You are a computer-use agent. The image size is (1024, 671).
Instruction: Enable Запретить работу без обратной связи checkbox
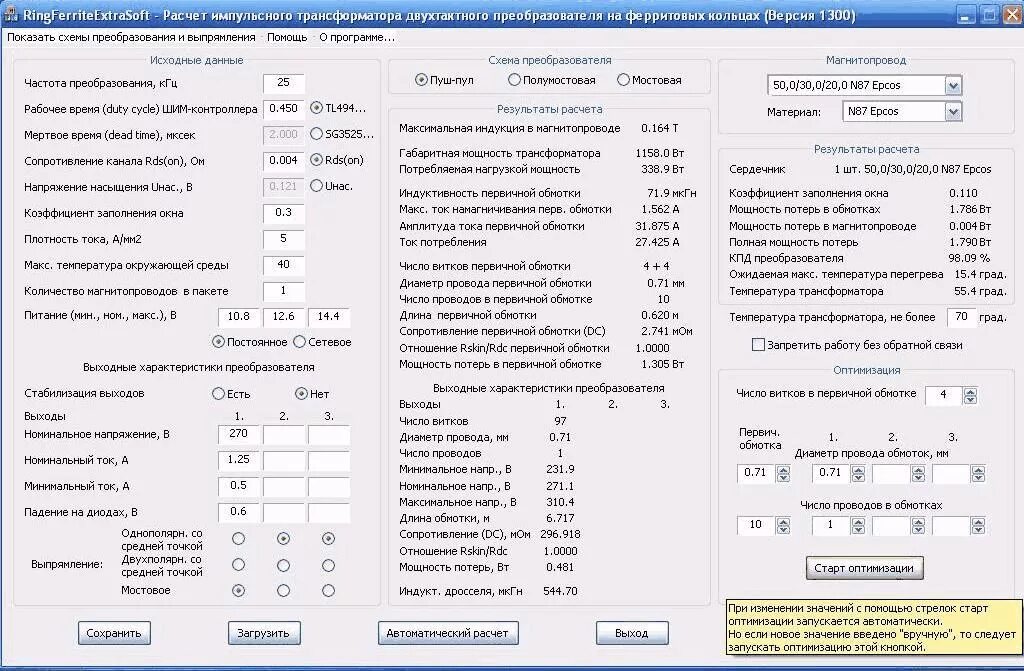pyautogui.click(x=758, y=345)
